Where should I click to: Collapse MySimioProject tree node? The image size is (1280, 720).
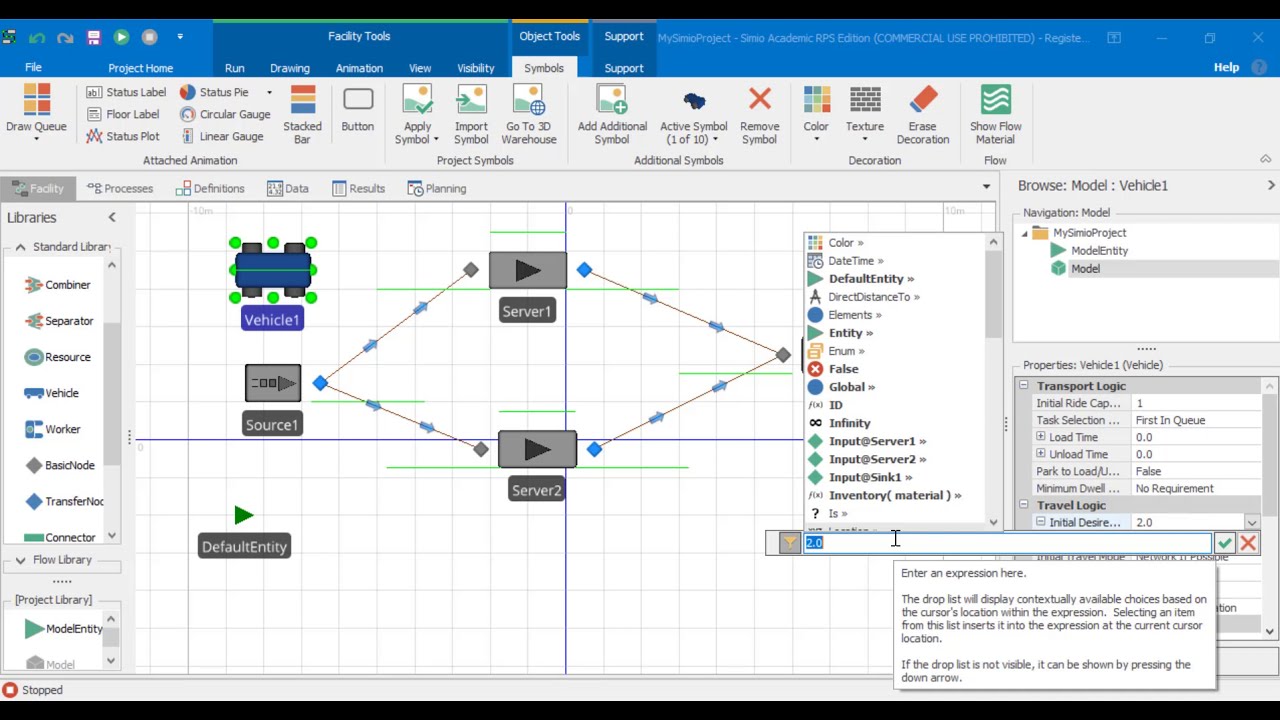coord(1024,233)
